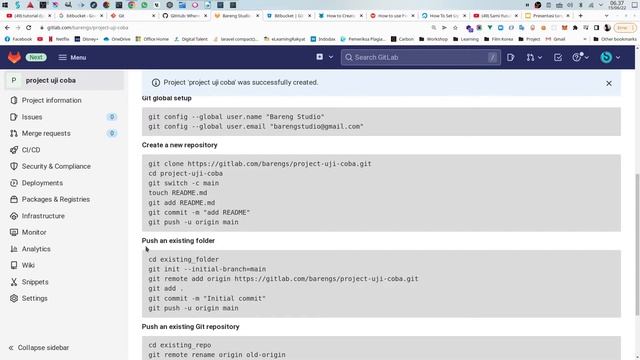The height and width of the screenshot is (360, 640).
Task: Open the create new plus icon
Action: [x=320, y=57]
